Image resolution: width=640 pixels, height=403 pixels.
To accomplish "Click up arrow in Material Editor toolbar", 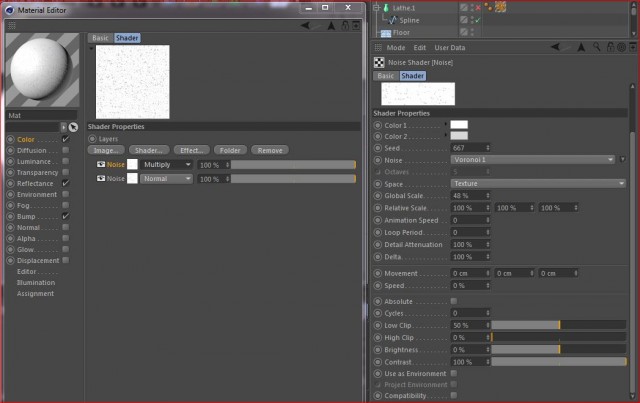I will pos(331,26).
